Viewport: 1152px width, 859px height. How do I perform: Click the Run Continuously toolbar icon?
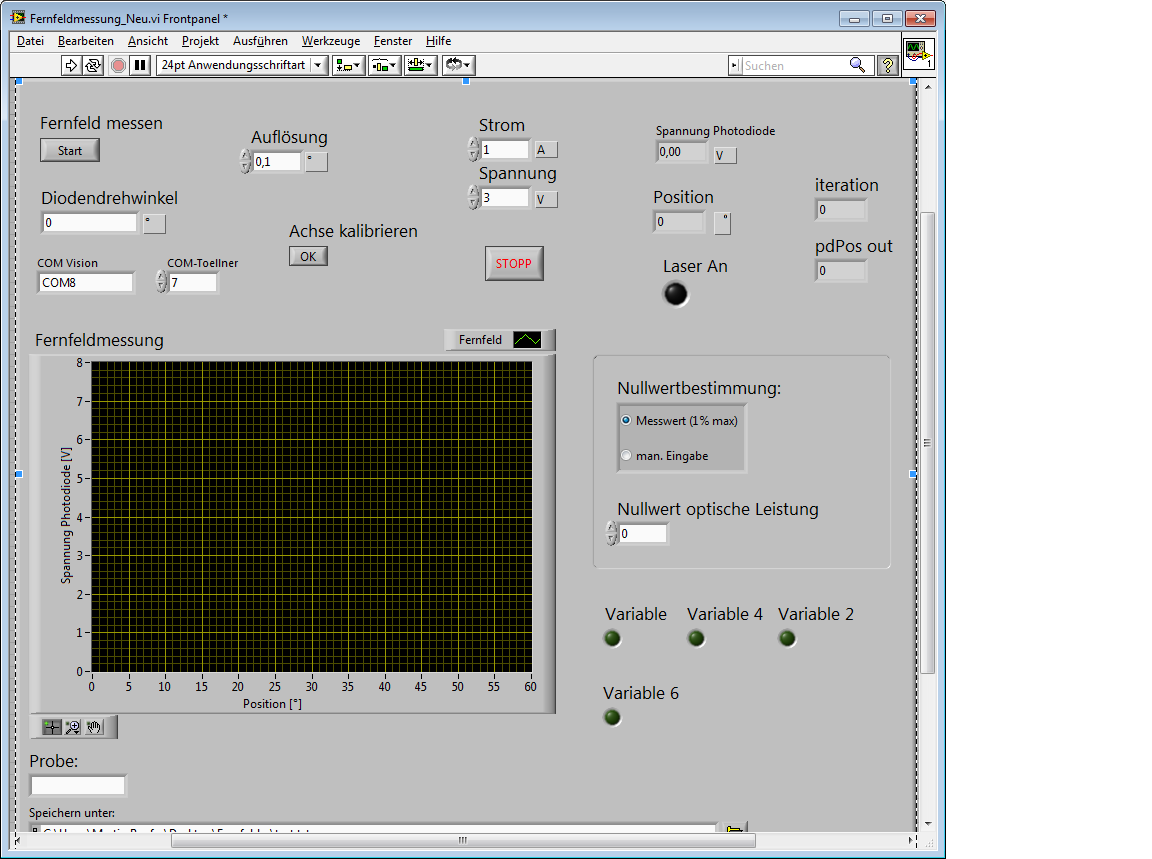[x=93, y=65]
